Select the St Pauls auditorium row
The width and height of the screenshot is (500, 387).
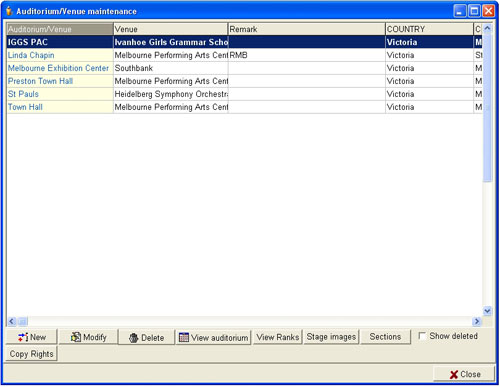coord(244,94)
